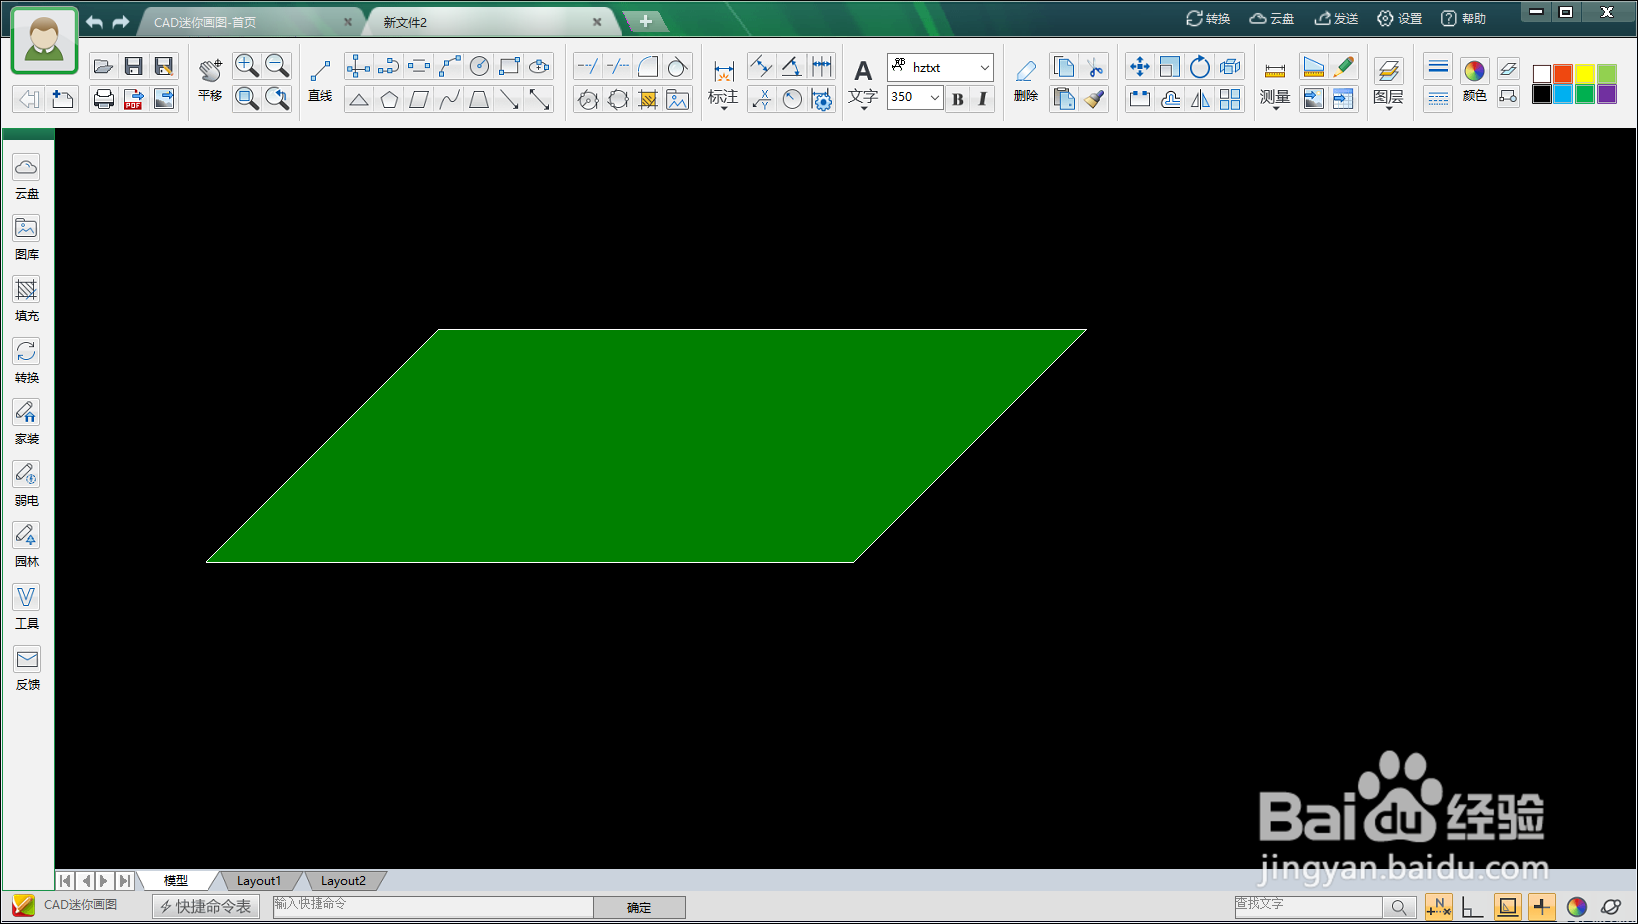Select the Rotate tool
The width and height of the screenshot is (1638, 924).
pos(1200,67)
